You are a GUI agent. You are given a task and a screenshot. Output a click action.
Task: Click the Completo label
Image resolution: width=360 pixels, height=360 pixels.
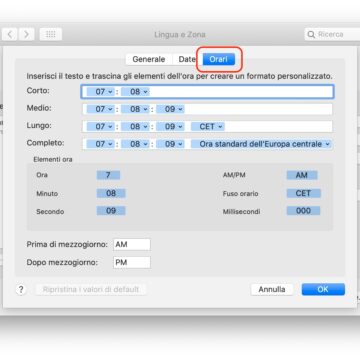coord(45,143)
